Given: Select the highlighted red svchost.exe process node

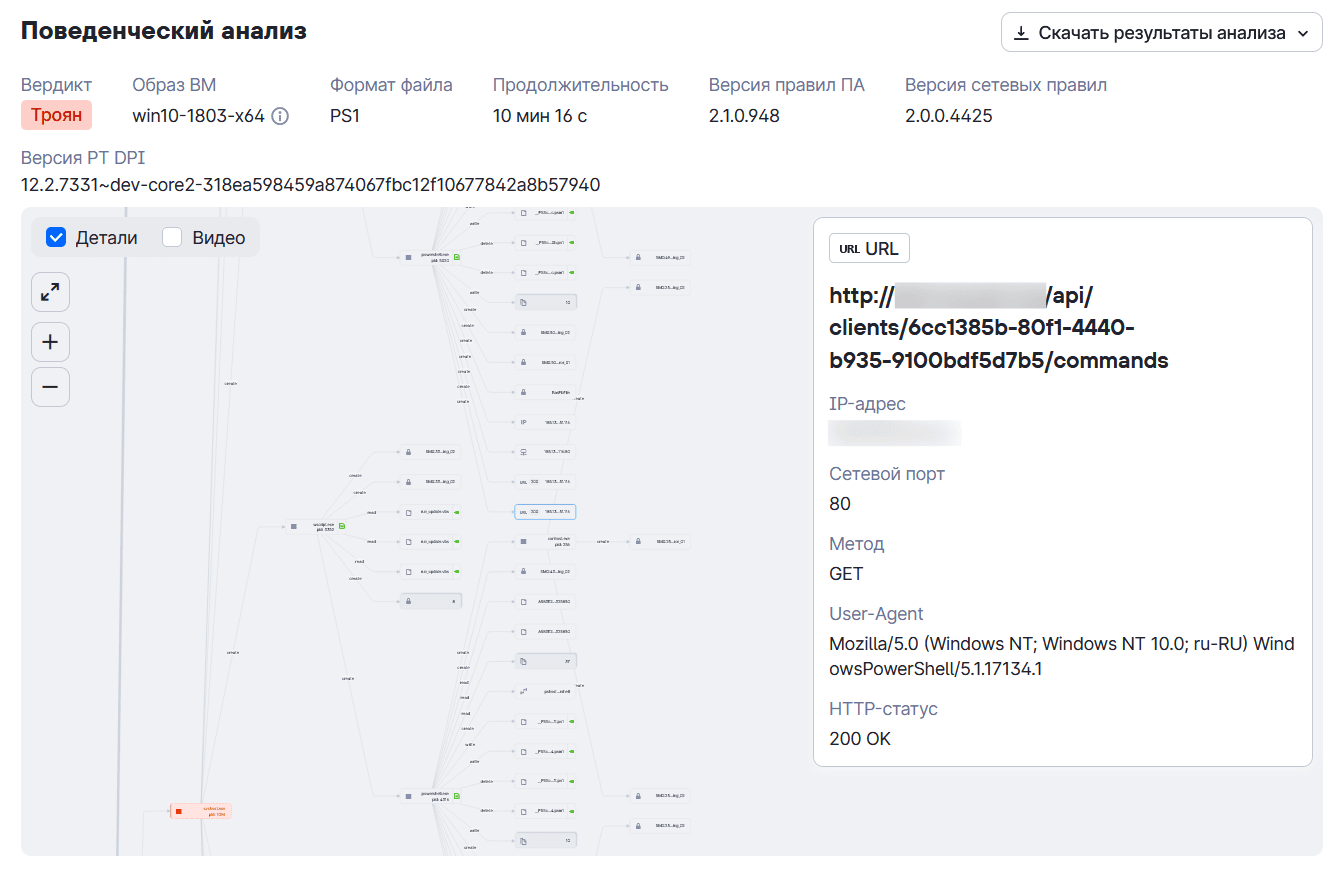Looking at the screenshot, I should [x=200, y=811].
